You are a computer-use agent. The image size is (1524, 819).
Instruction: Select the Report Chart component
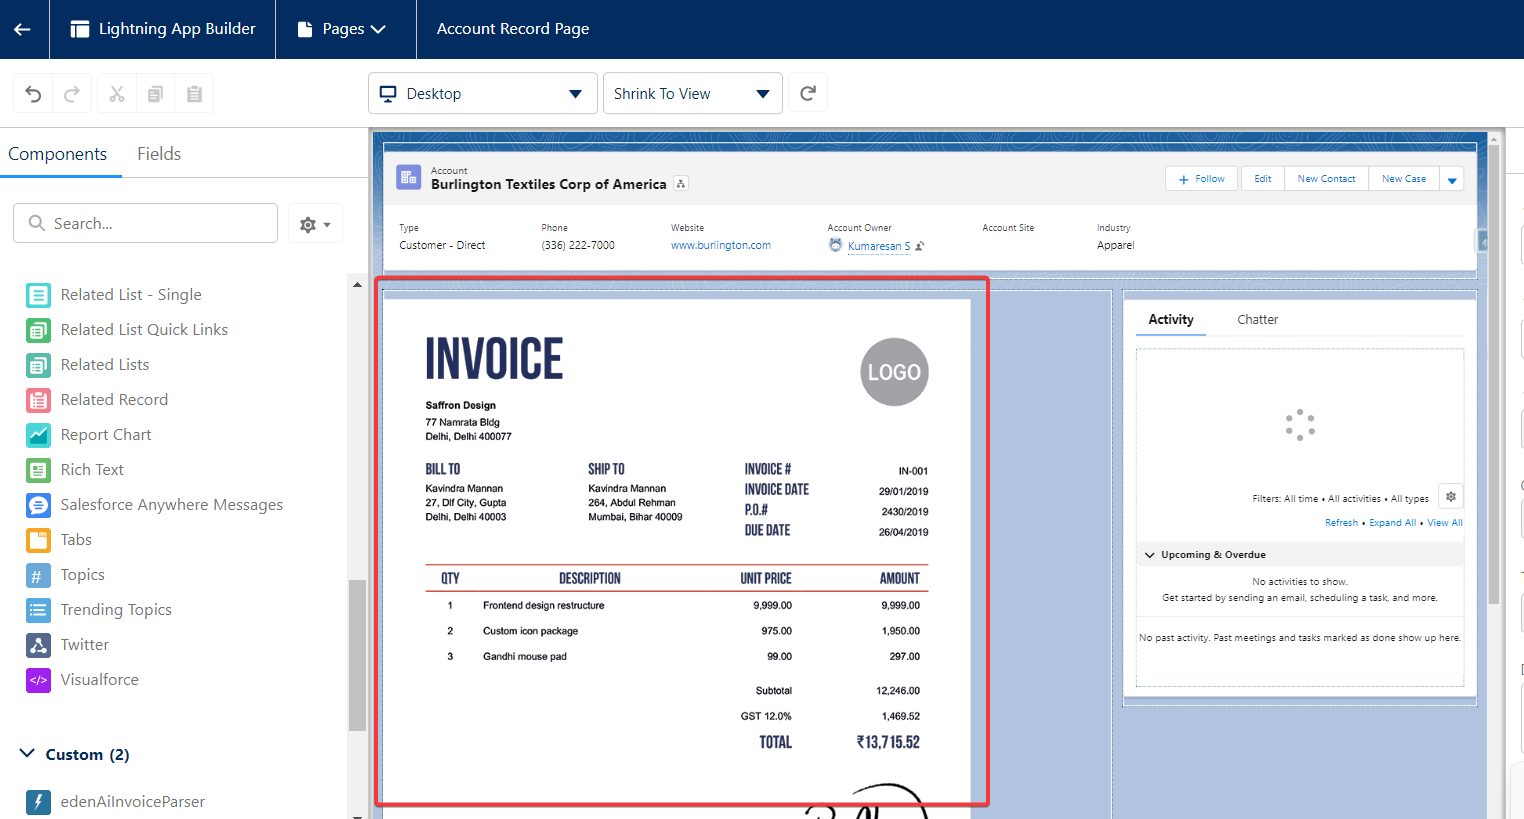[106, 435]
